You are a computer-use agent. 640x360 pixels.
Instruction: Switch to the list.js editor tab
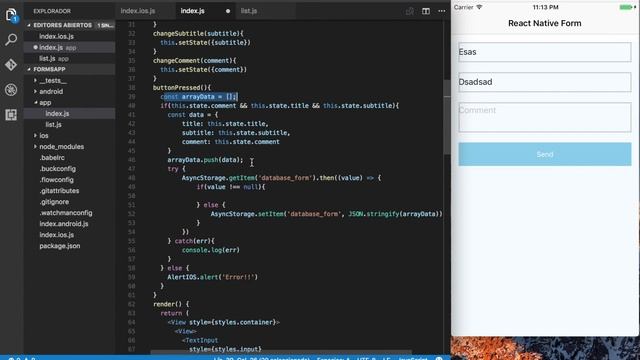point(265,11)
